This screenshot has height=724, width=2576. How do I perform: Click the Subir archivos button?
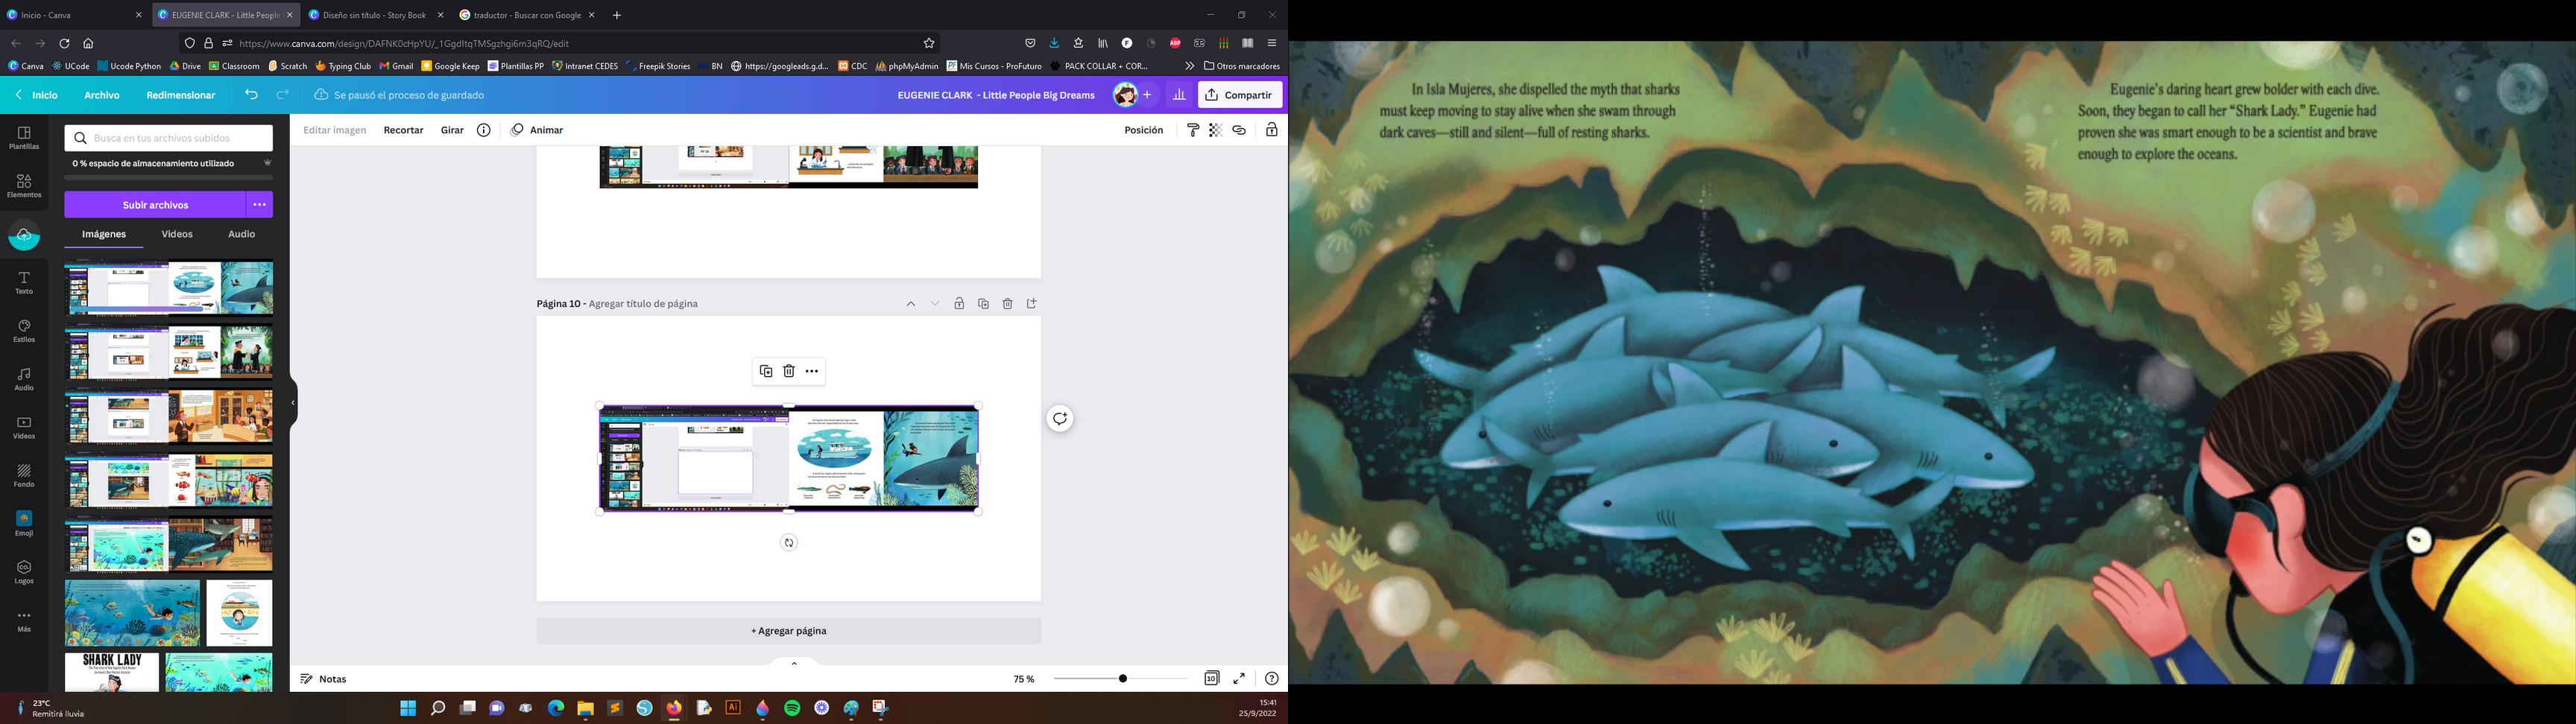click(155, 204)
